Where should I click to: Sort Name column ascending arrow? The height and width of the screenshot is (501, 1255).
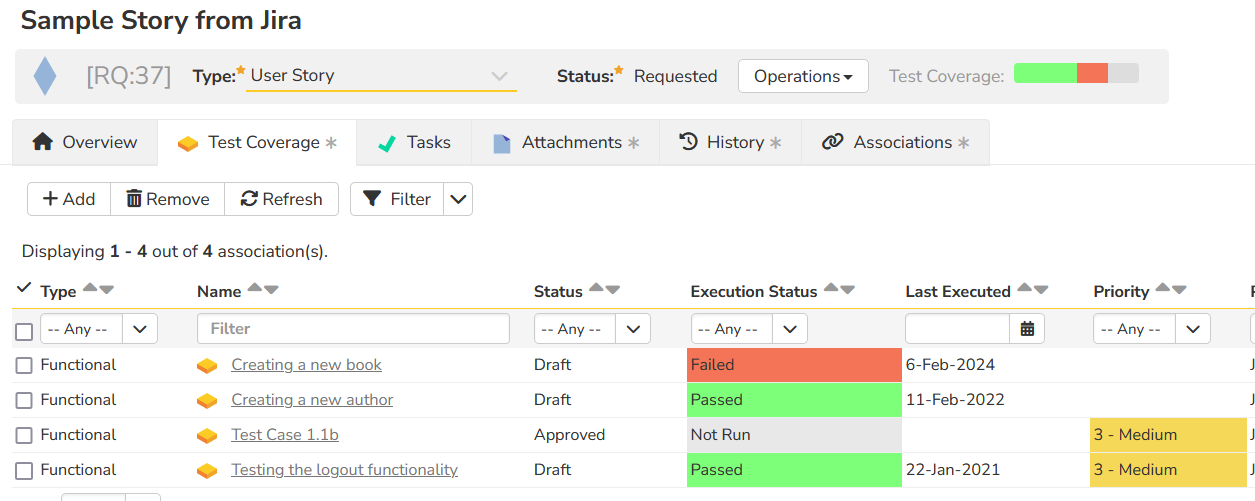[255, 290]
